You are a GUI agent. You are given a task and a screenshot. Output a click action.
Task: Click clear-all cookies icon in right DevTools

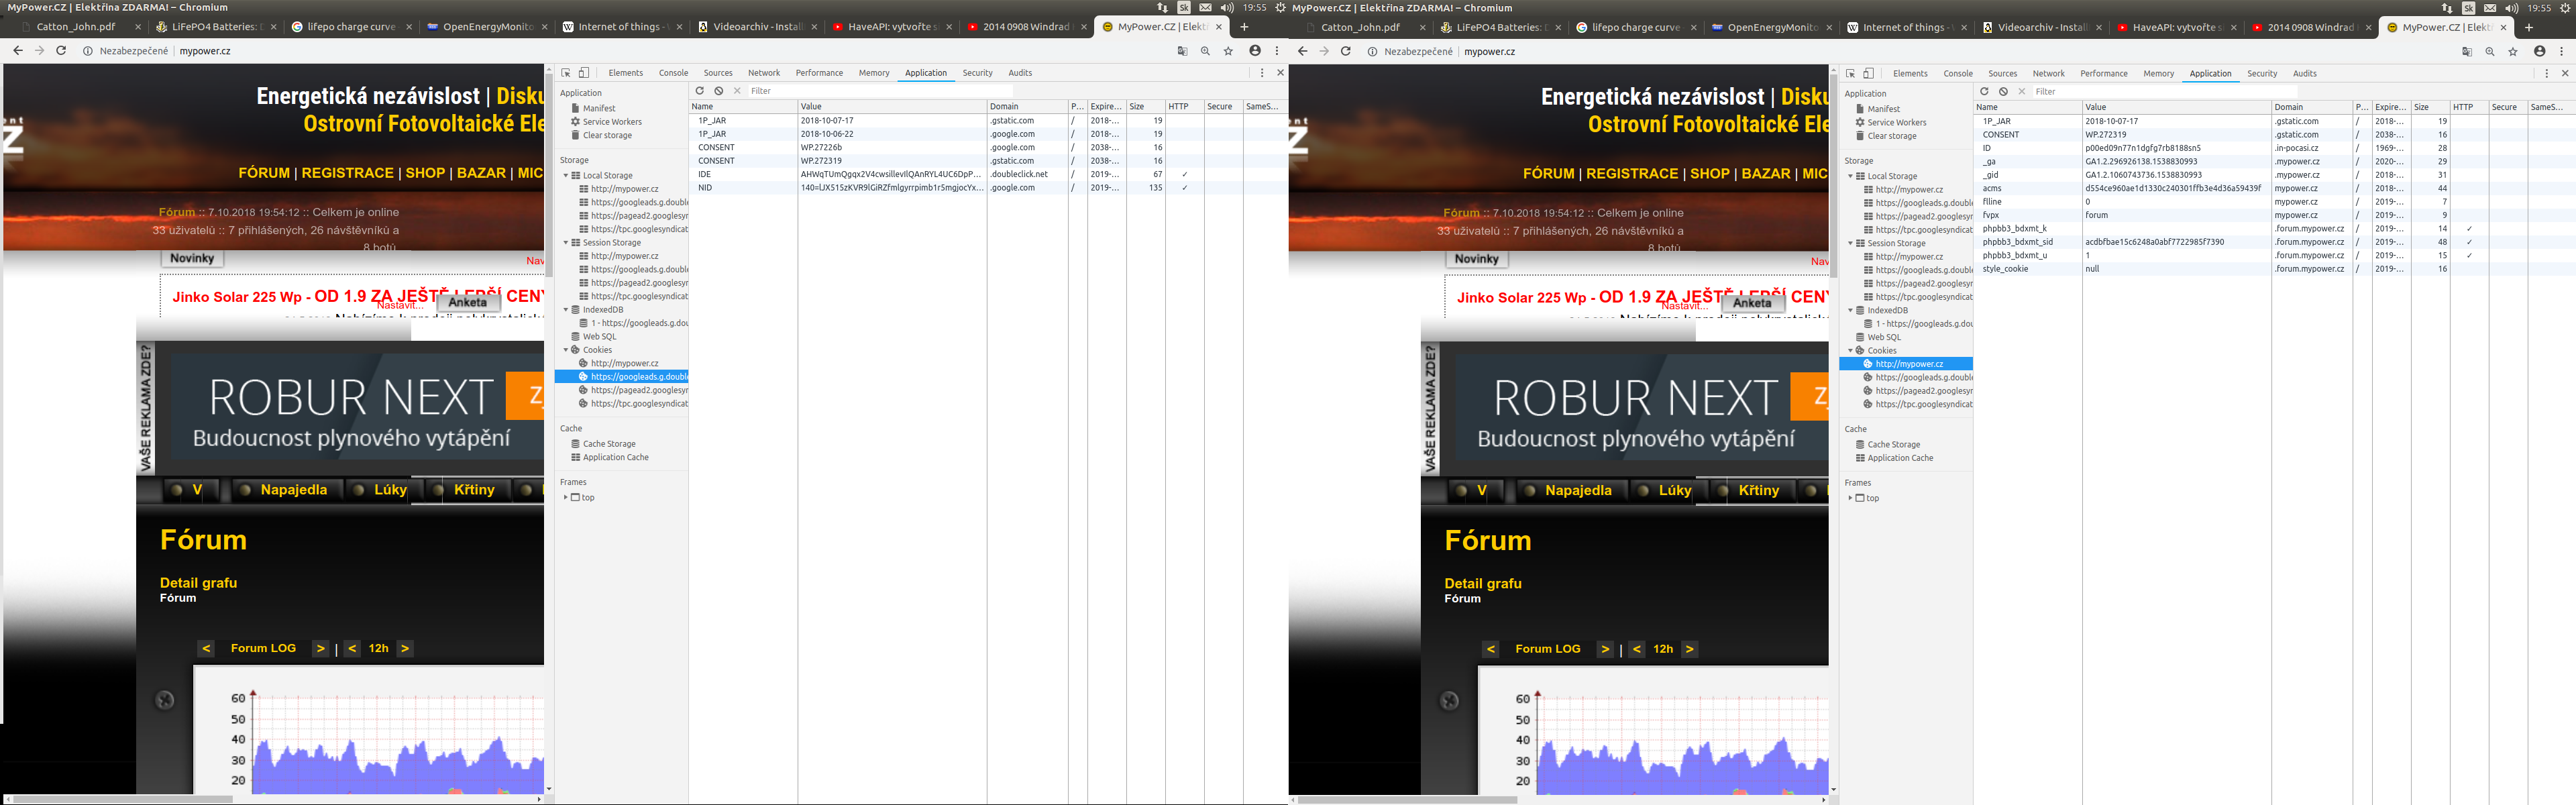(2003, 92)
